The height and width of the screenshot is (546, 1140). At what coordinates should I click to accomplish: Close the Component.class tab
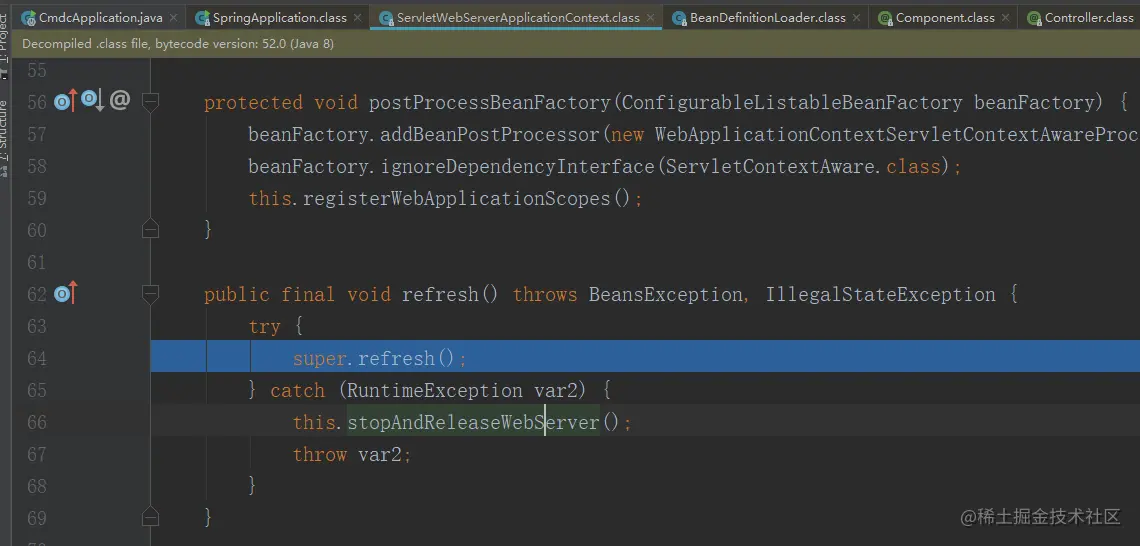pos(1005,18)
